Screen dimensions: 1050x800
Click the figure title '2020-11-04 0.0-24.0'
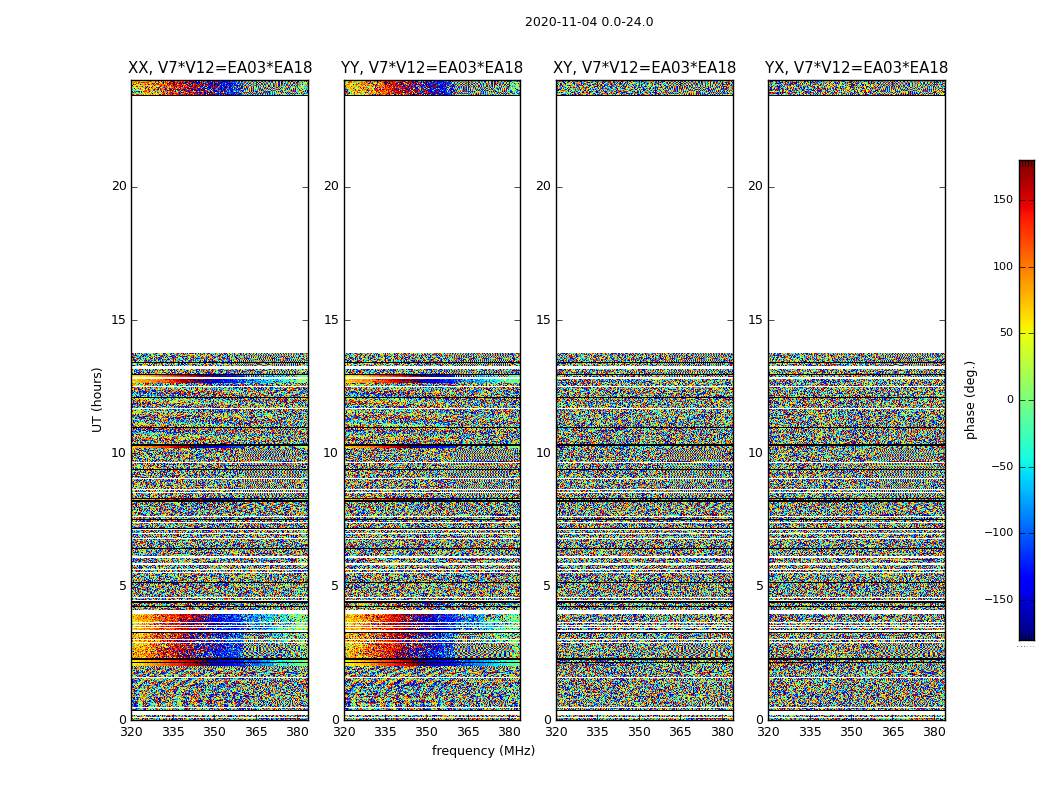point(589,22)
